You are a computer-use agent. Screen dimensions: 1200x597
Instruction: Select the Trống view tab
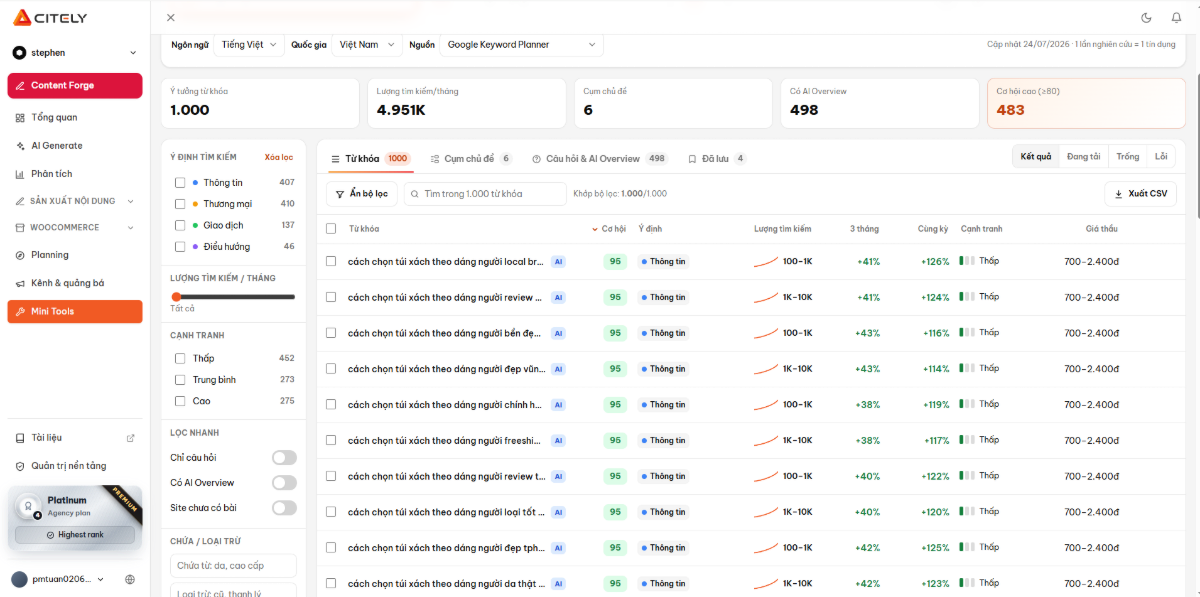pos(1128,157)
